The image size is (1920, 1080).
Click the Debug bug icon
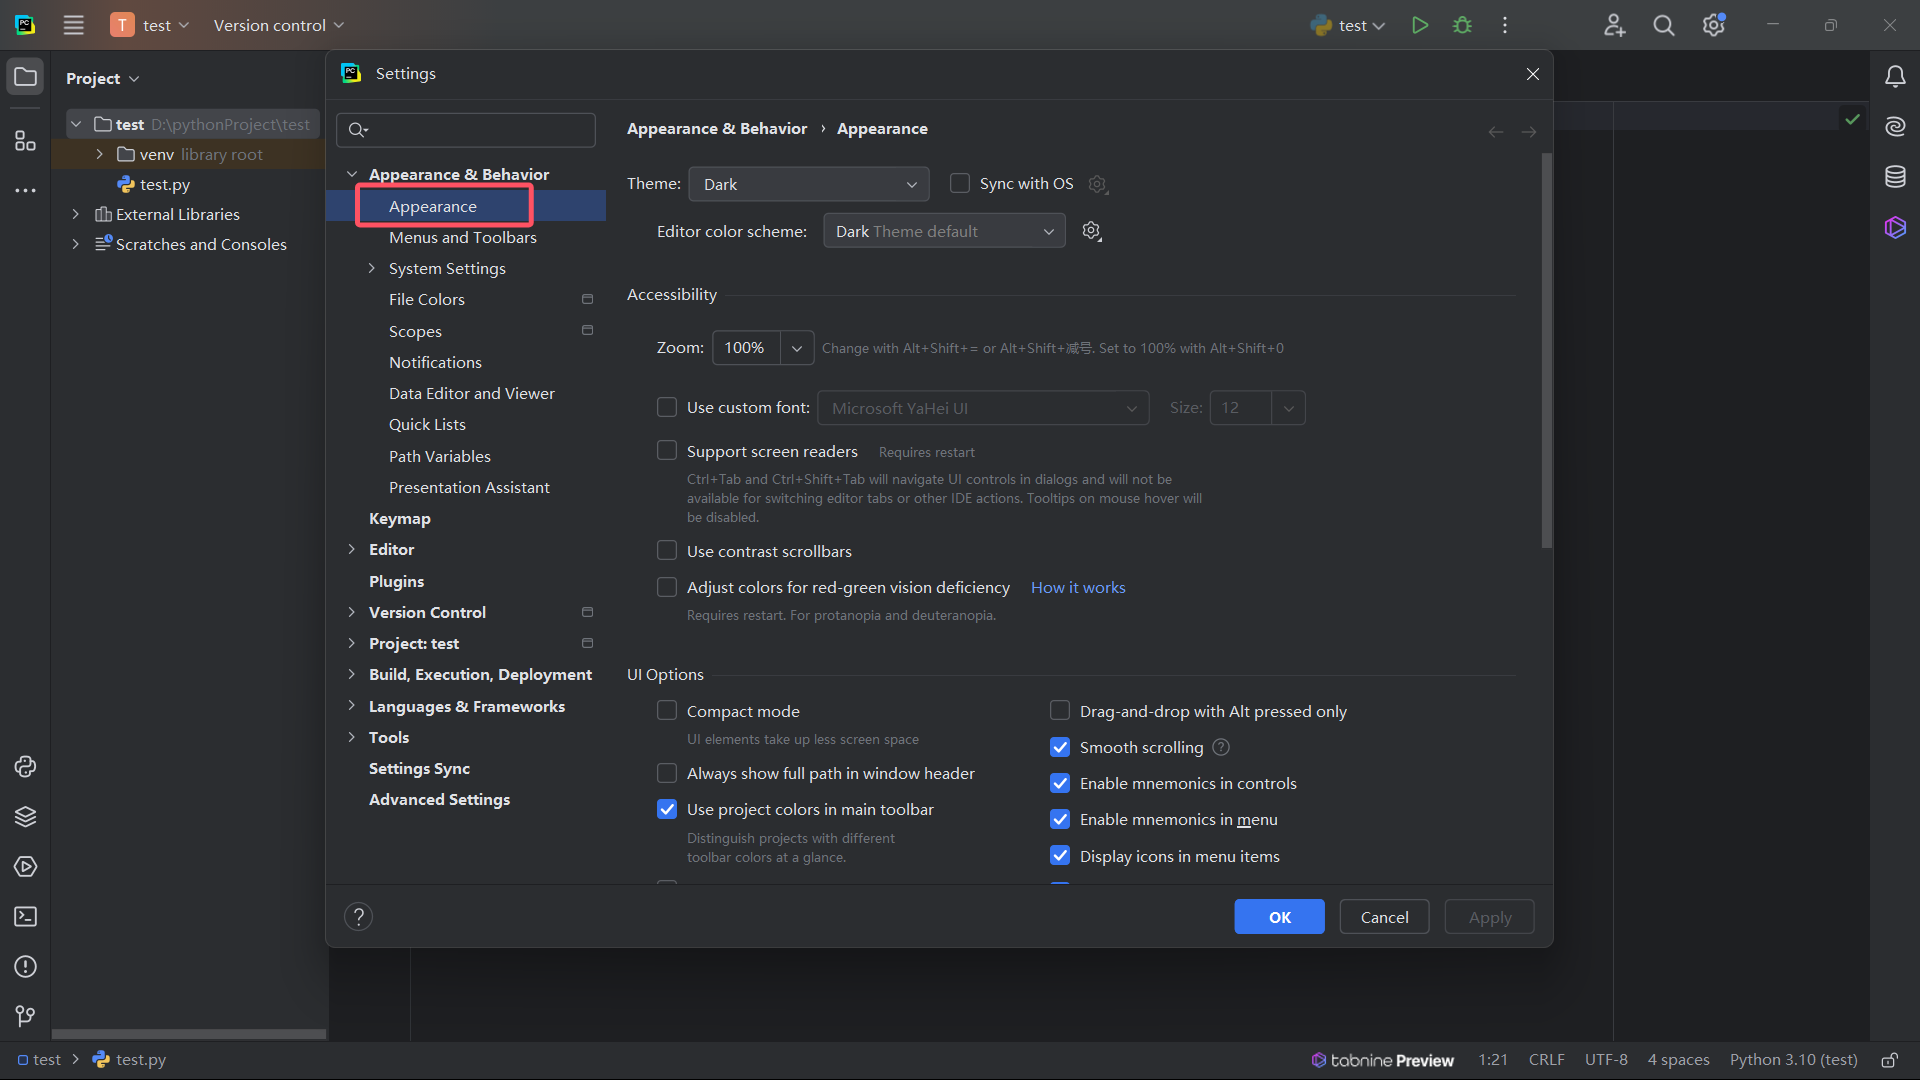click(x=1462, y=25)
